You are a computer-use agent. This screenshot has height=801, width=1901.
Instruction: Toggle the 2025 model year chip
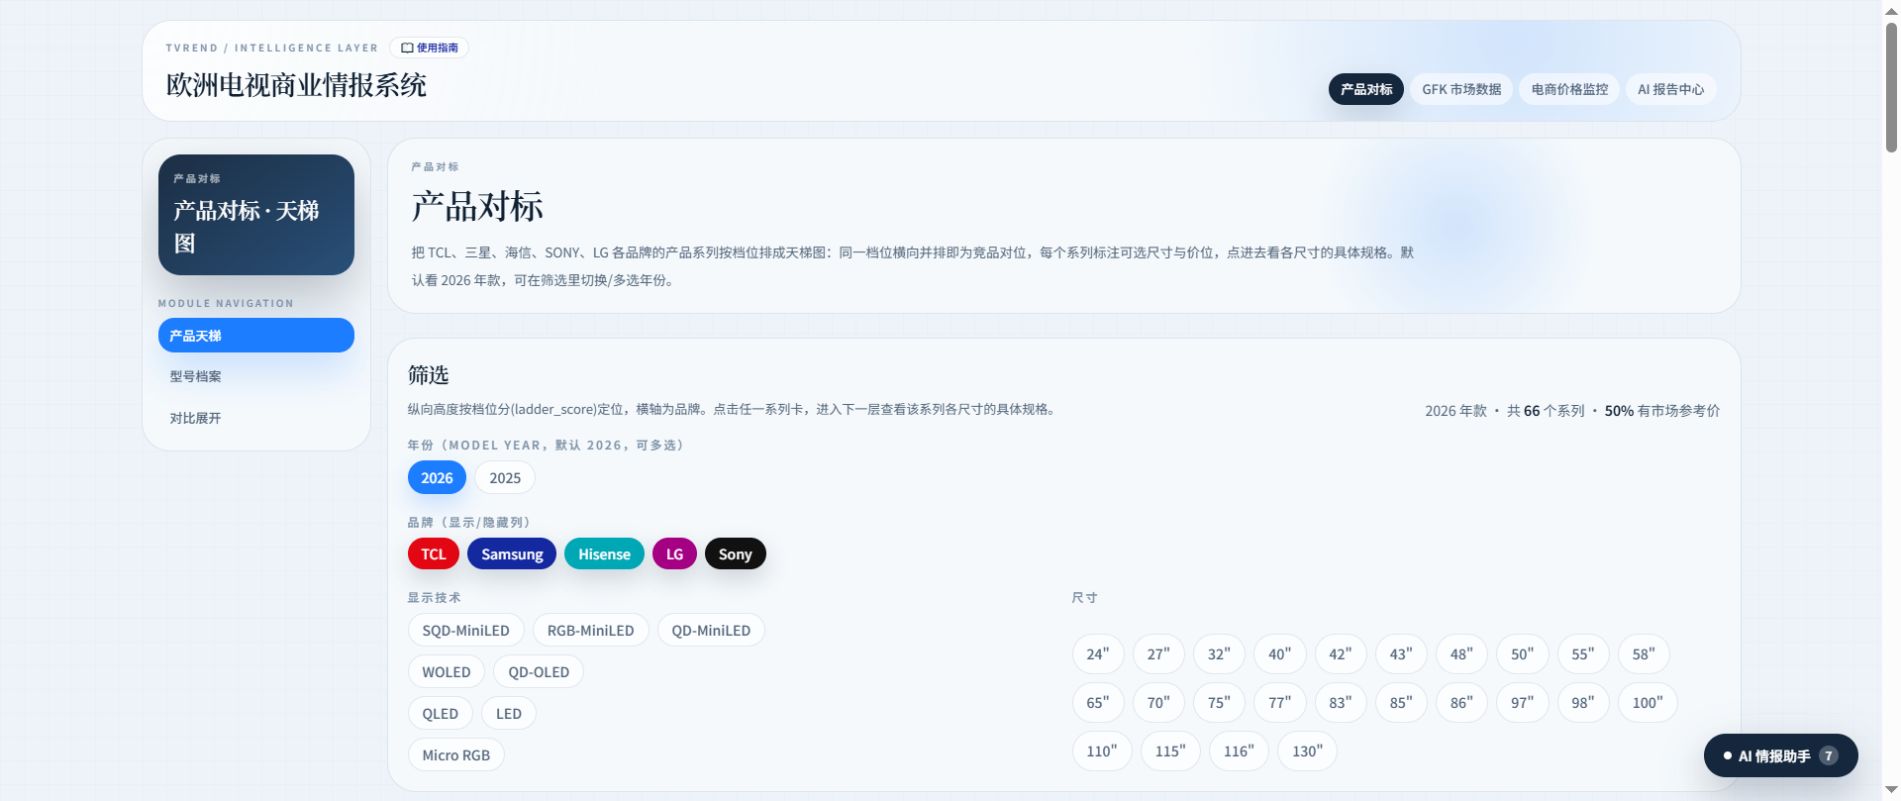pyautogui.click(x=505, y=478)
